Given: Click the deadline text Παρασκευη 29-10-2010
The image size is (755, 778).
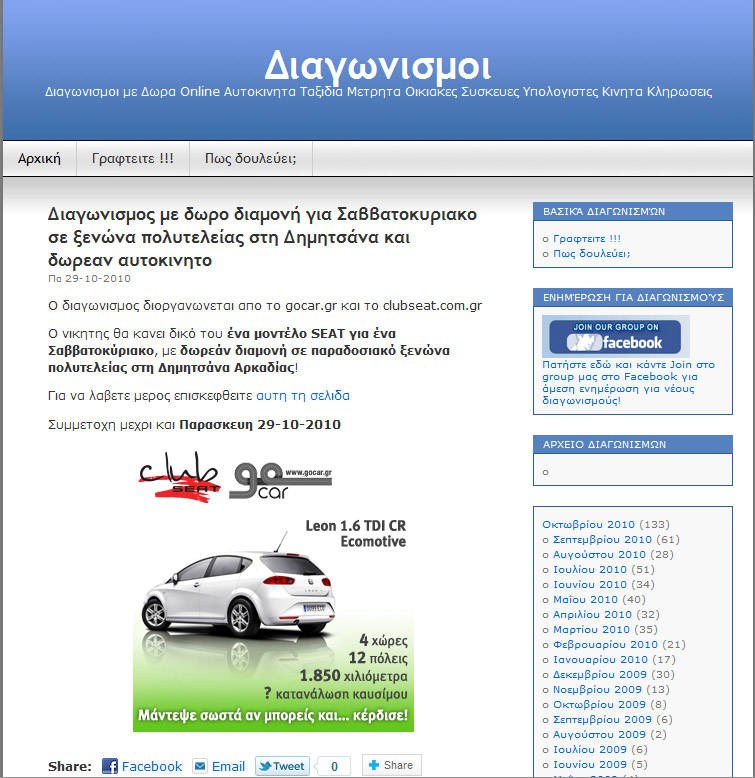Looking at the screenshot, I should [x=260, y=425].
